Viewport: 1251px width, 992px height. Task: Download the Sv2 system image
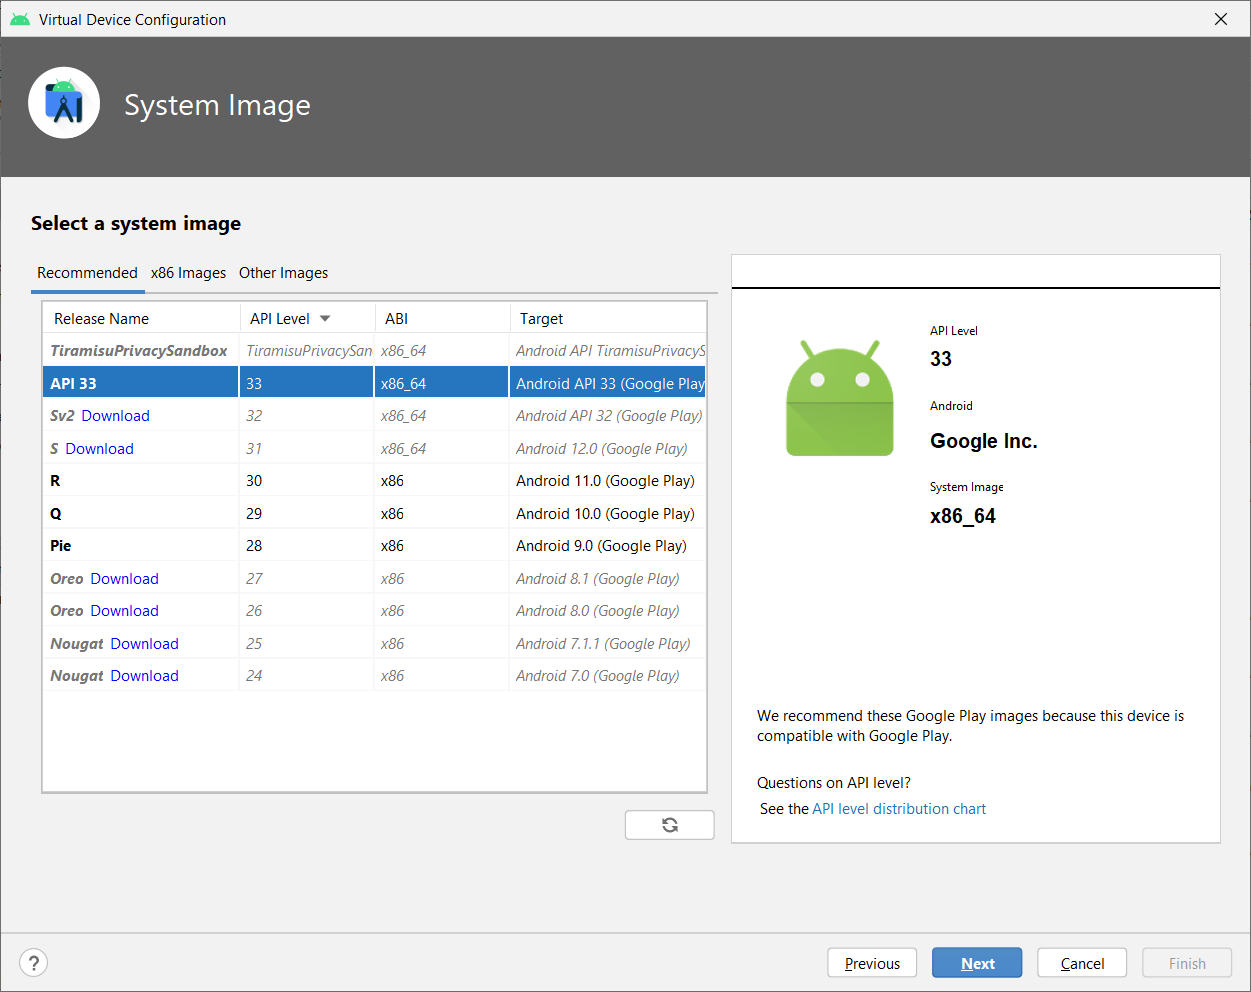coord(115,416)
